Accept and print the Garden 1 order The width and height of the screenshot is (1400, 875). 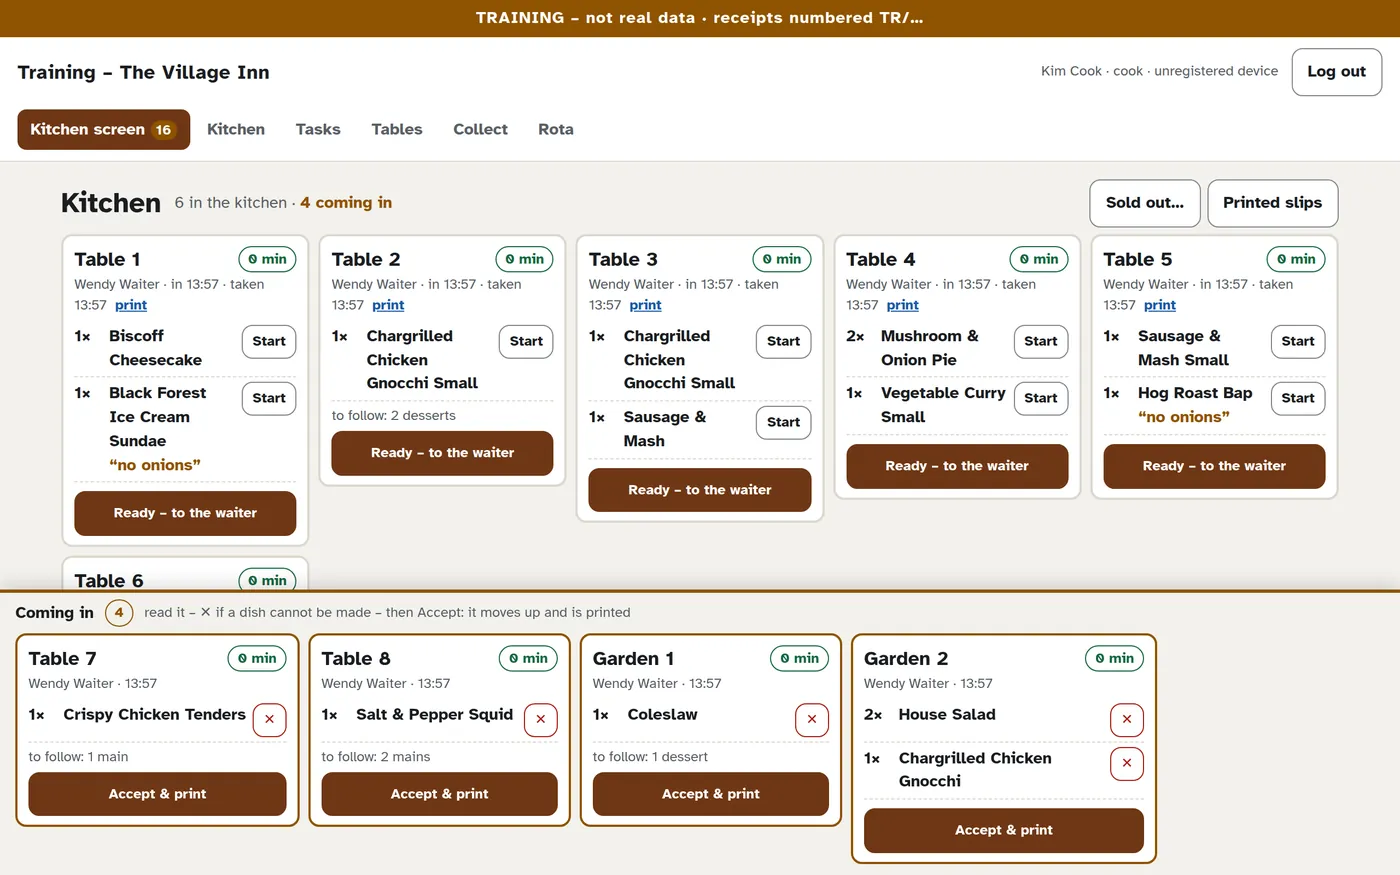click(710, 794)
